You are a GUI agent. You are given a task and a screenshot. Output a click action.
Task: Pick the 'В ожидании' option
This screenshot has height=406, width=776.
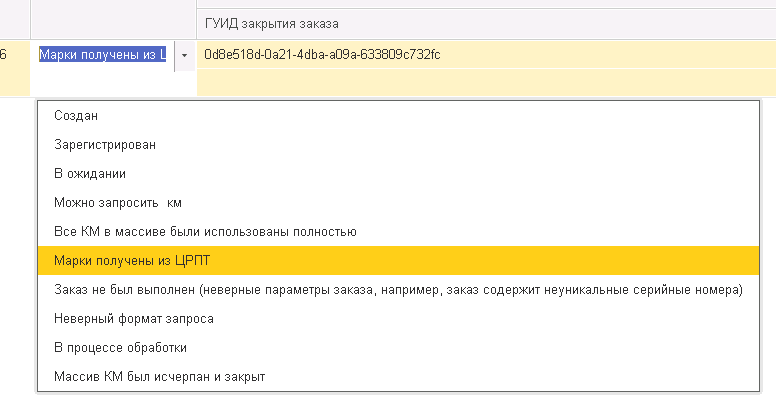pyautogui.click(x=89, y=174)
